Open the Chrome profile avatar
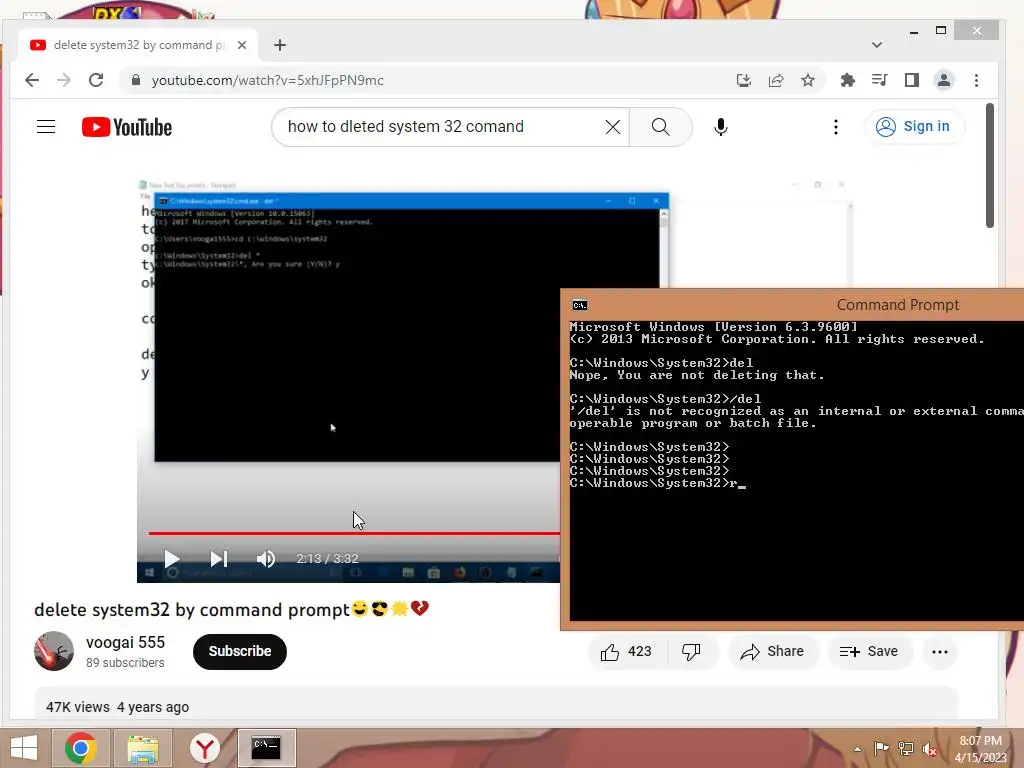The height and width of the screenshot is (768, 1024). pos(944,80)
